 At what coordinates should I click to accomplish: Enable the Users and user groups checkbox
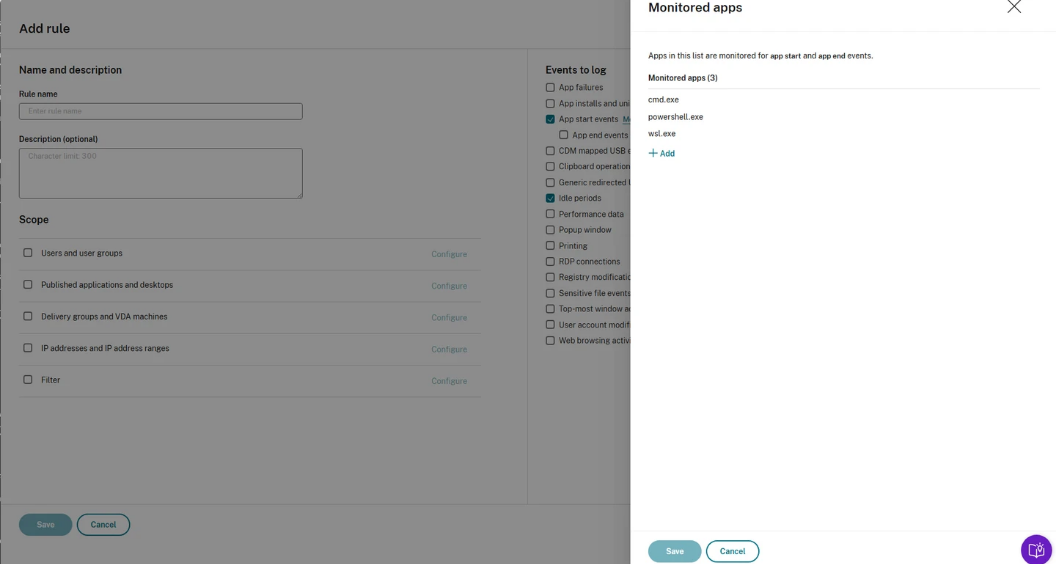click(28, 252)
